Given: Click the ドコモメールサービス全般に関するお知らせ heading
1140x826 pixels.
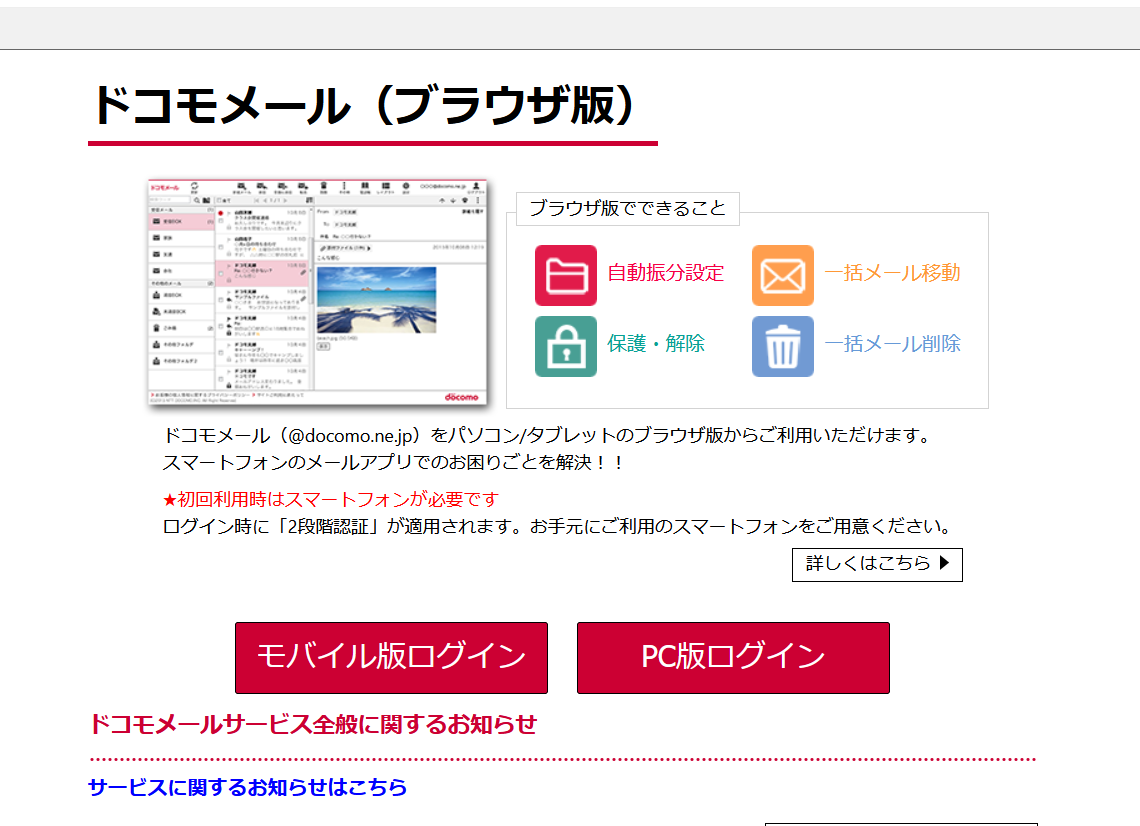Looking at the screenshot, I should tap(313, 724).
